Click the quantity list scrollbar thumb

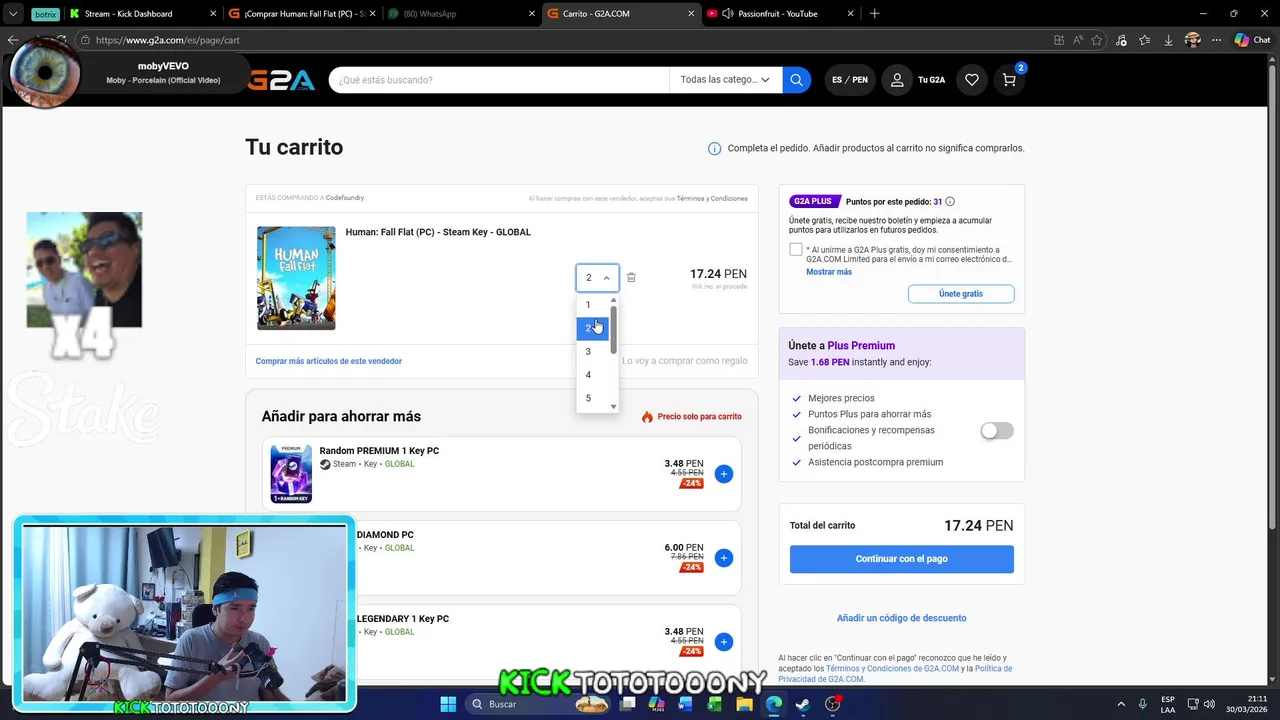(x=613, y=329)
